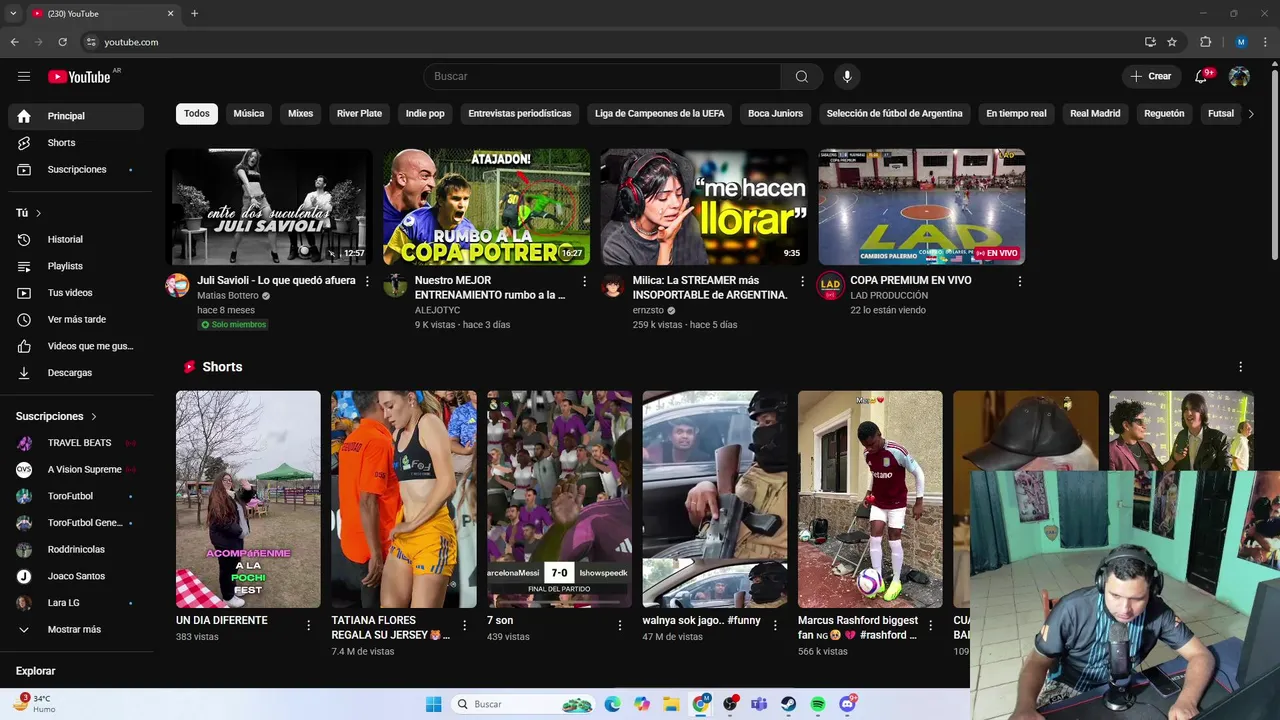The width and height of the screenshot is (1280, 720).
Task: Open Spotify from the taskbar
Action: 818,704
